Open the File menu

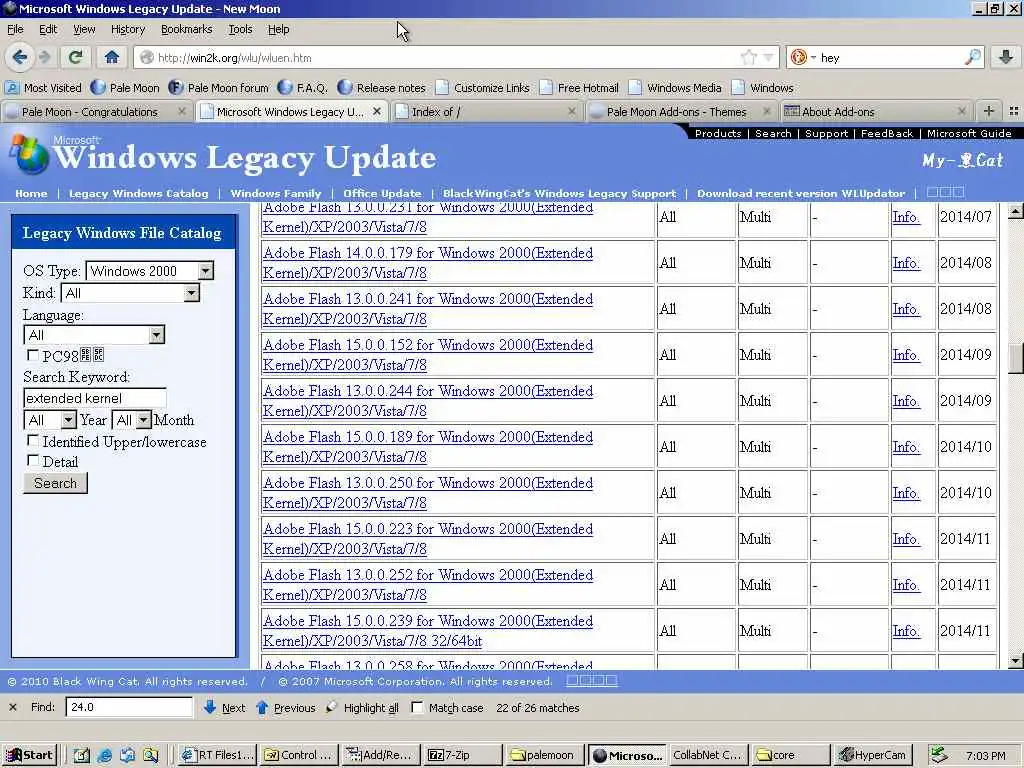coord(15,29)
